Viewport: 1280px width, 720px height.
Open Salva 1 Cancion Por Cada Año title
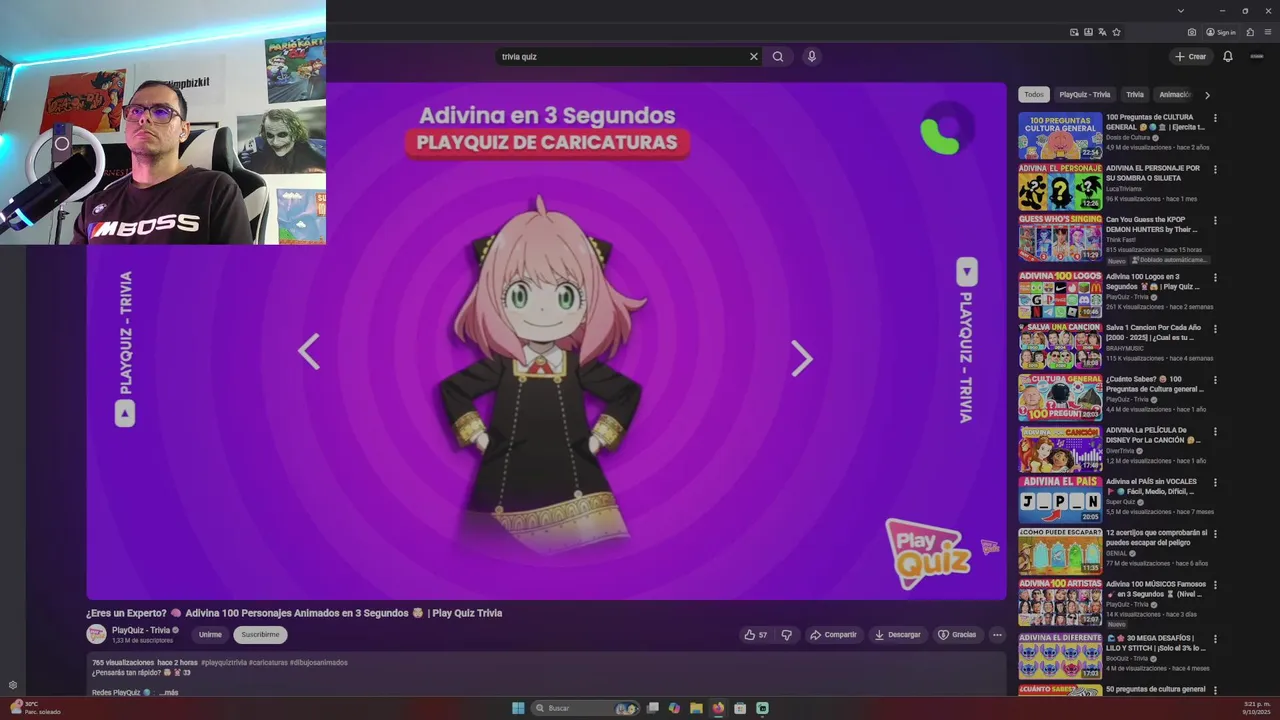pyautogui.click(x=1154, y=333)
